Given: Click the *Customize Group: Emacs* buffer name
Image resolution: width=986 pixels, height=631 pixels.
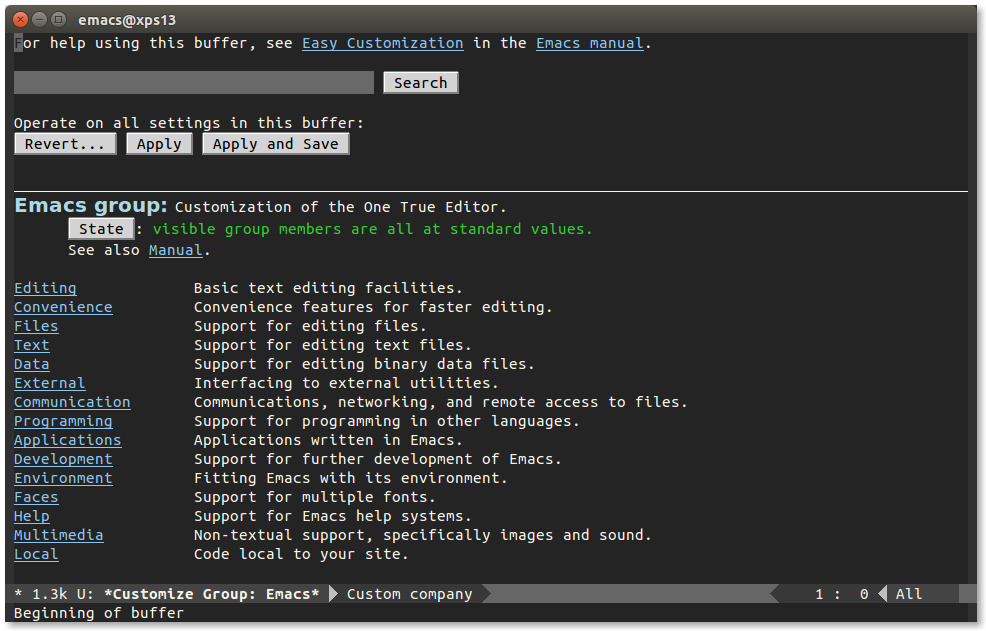Looking at the screenshot, I should 212,594.
